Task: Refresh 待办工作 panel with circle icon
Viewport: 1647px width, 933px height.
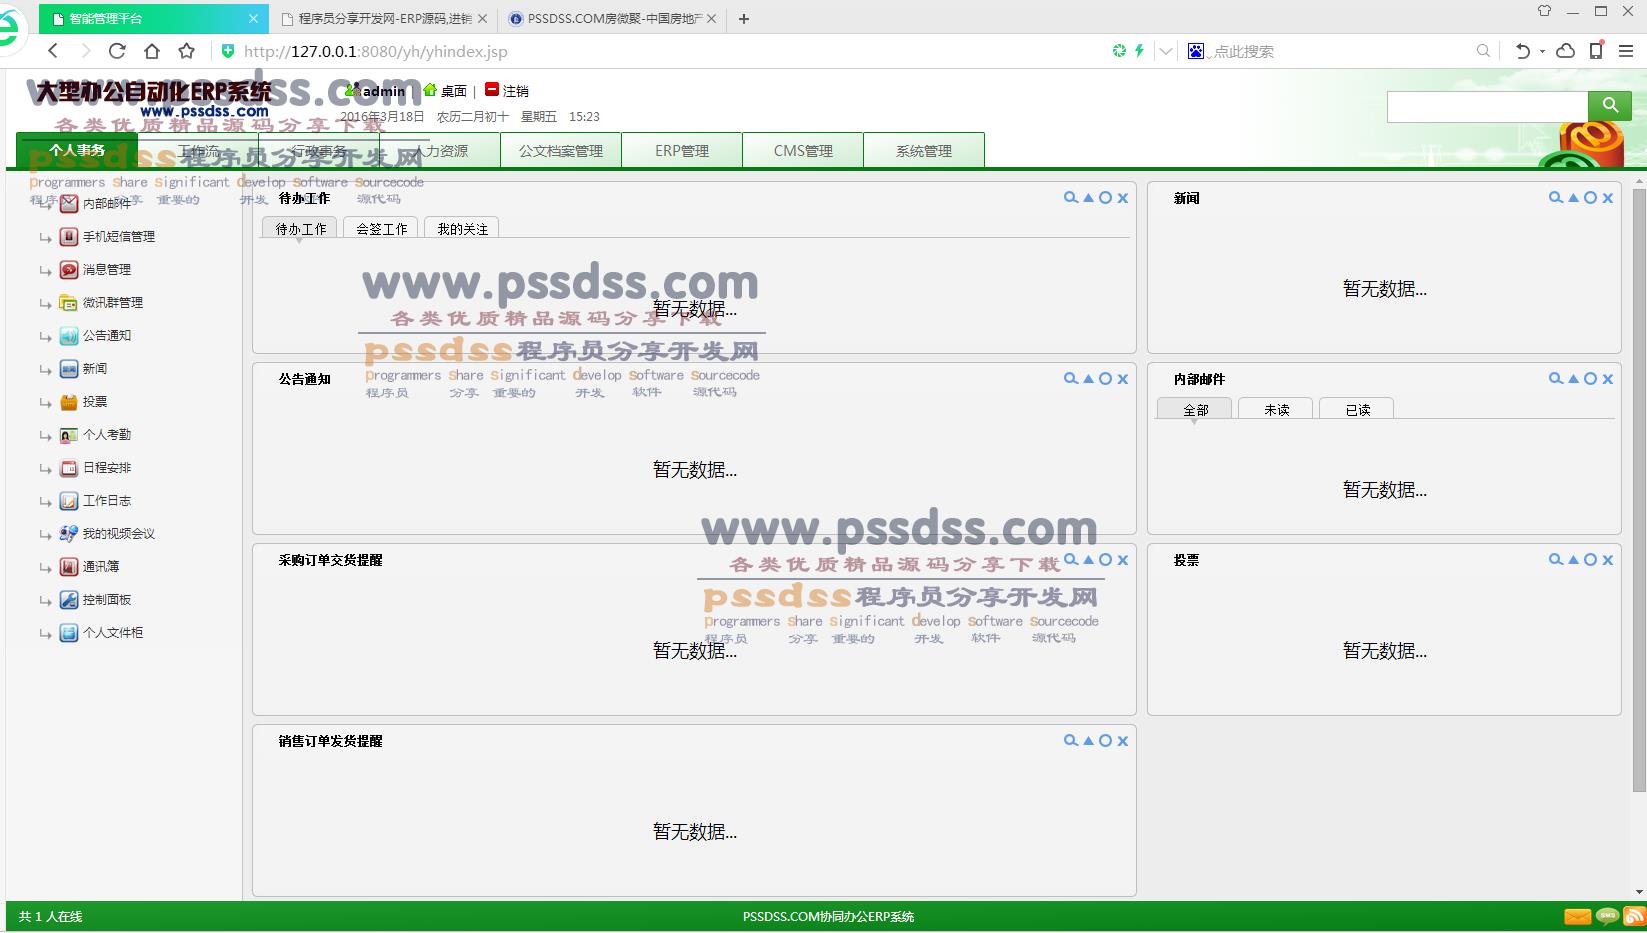Action: pyautogui.click(x=1105, y=198)
